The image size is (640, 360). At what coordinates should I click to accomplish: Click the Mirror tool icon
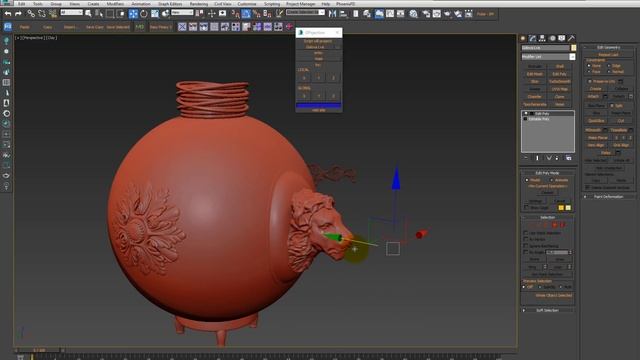(x=333, y=14)
